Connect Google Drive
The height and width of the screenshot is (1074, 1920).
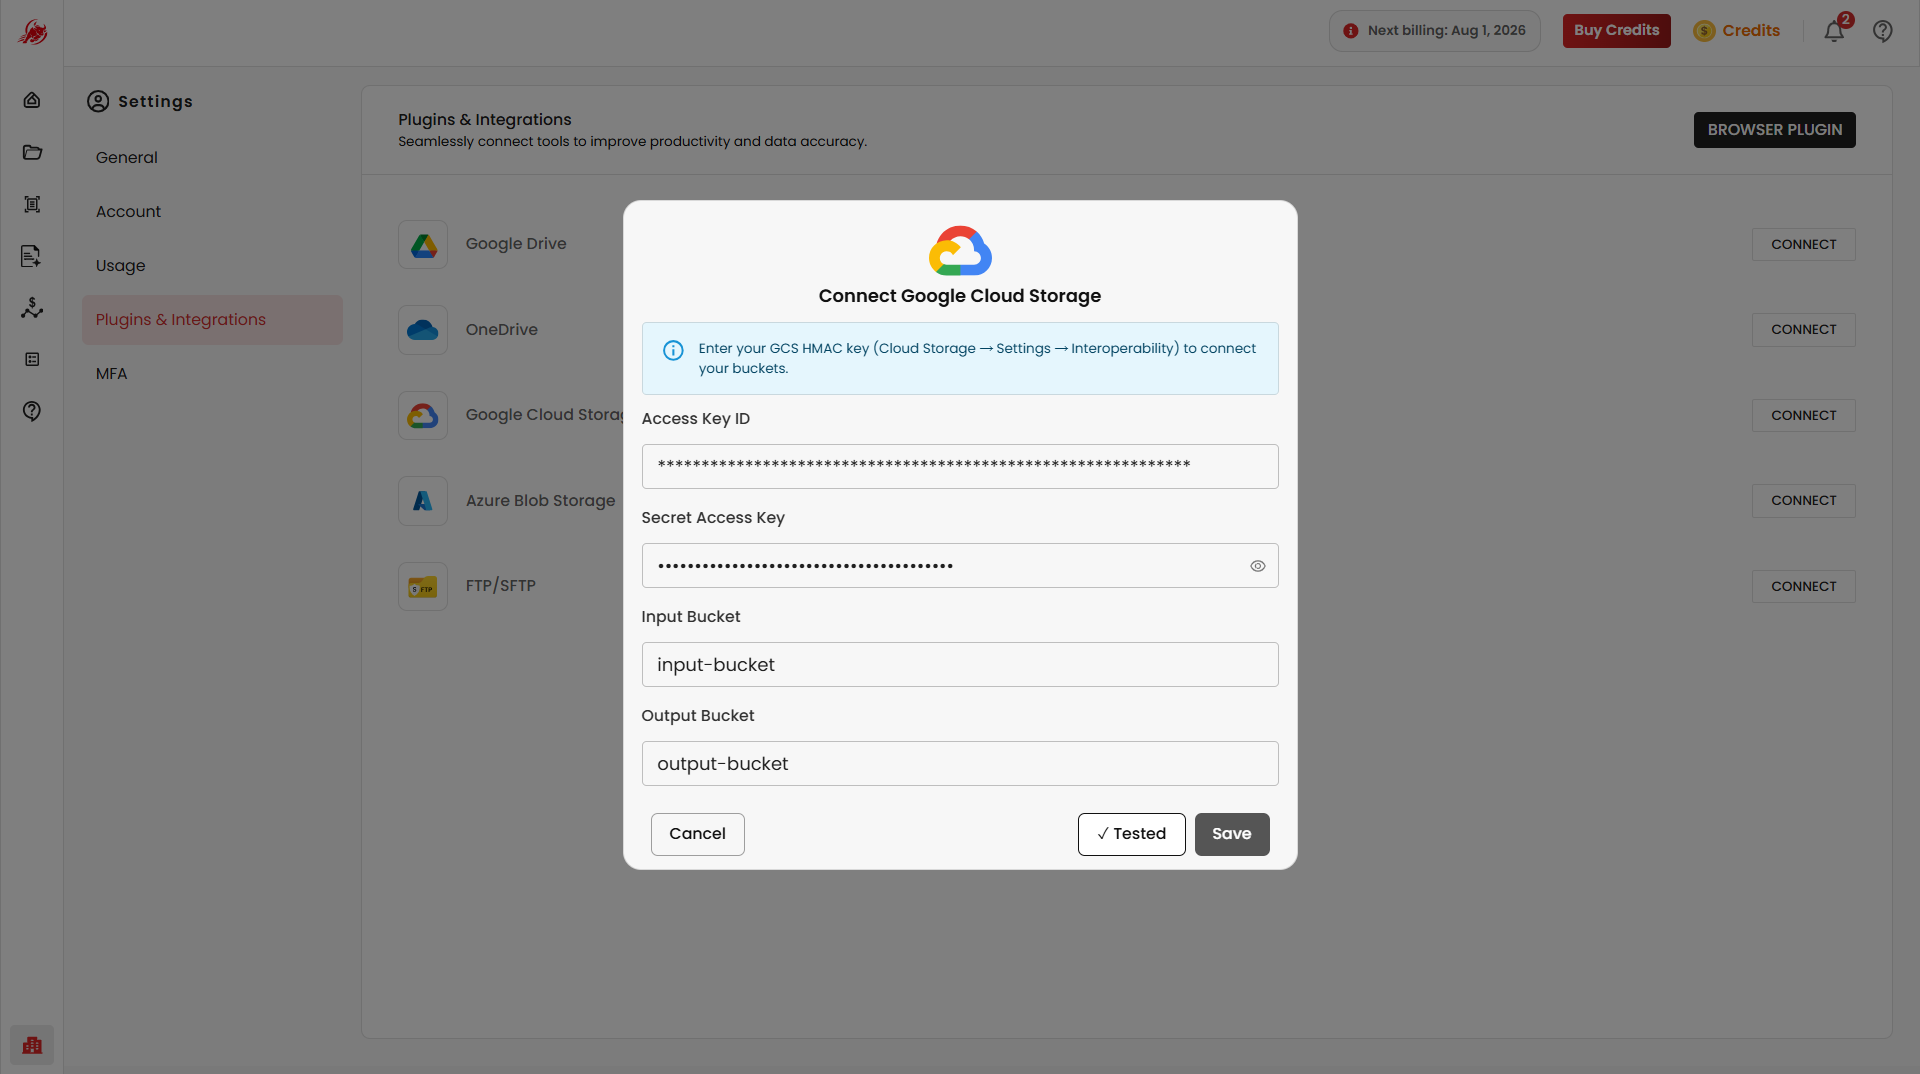click(1803, 245)
